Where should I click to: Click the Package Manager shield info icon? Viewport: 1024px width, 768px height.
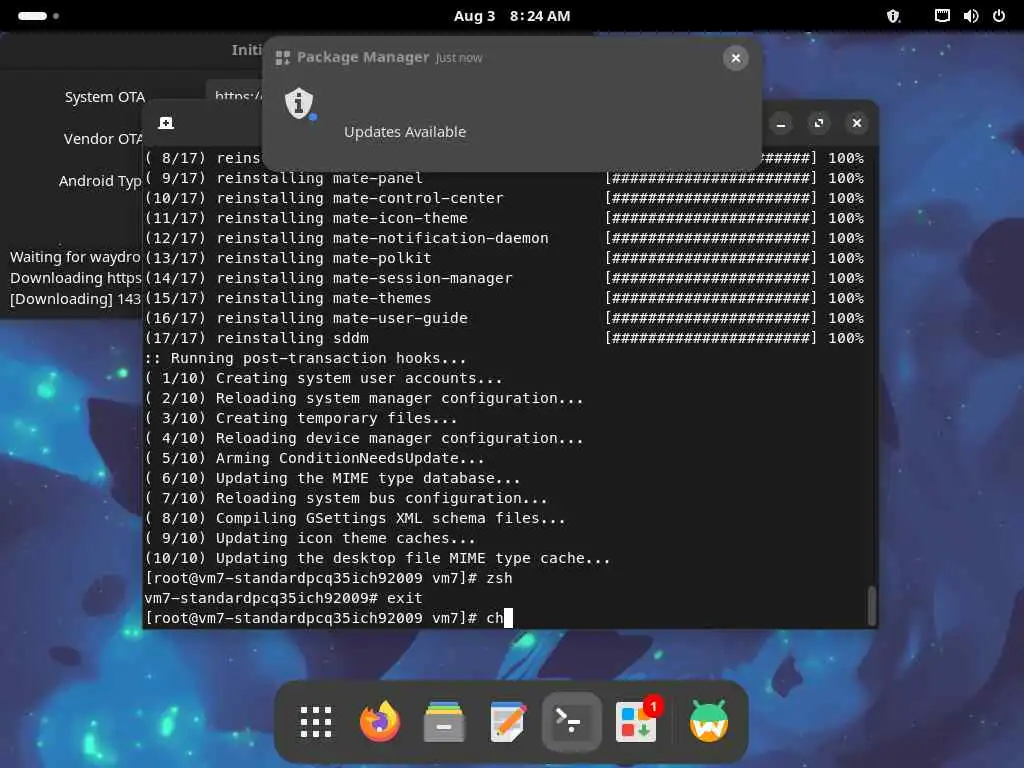tap(300, 104)
